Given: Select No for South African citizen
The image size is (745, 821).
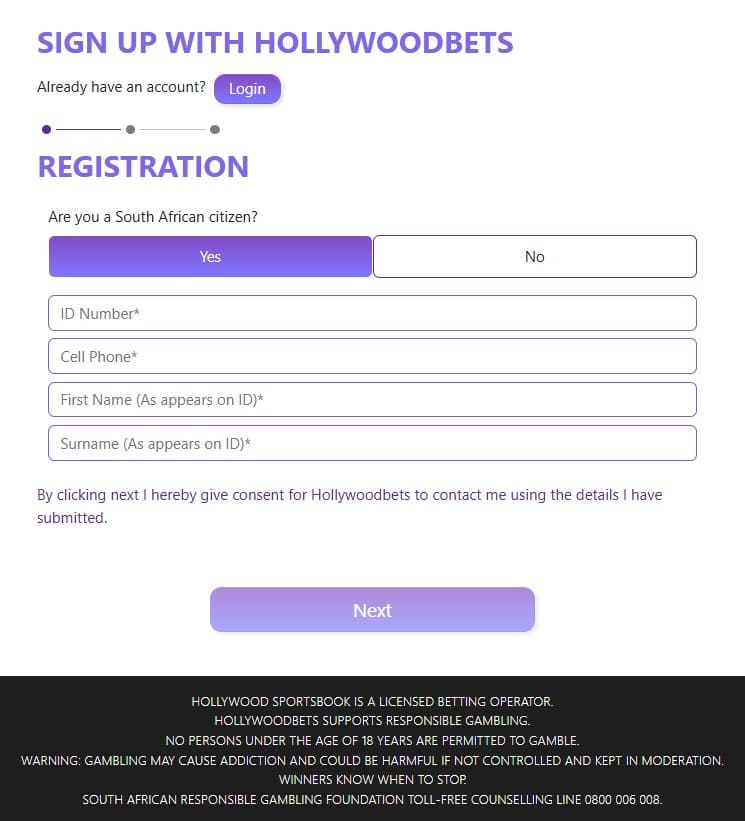Looking at the screenshot, I should (x=535, y=257).
